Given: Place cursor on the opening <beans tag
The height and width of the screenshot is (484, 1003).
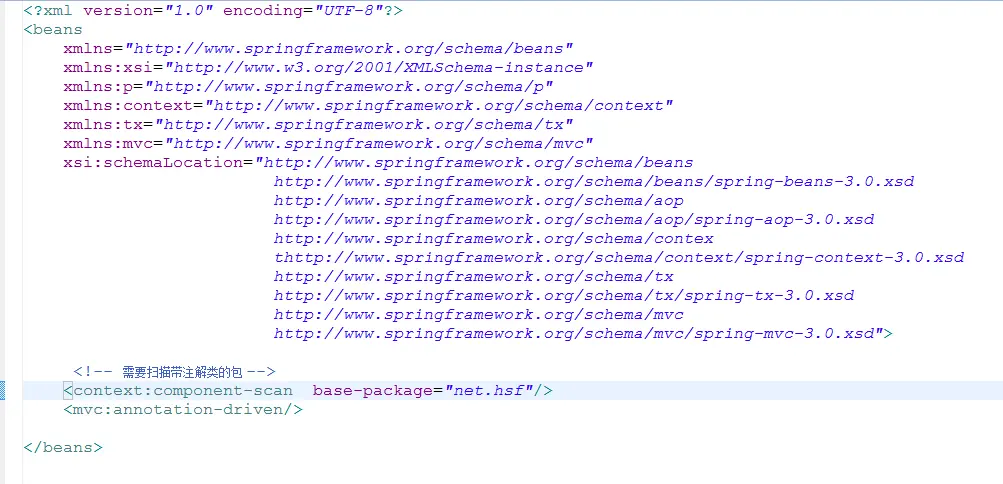Looking at the screenshot, I should [53, 29].
